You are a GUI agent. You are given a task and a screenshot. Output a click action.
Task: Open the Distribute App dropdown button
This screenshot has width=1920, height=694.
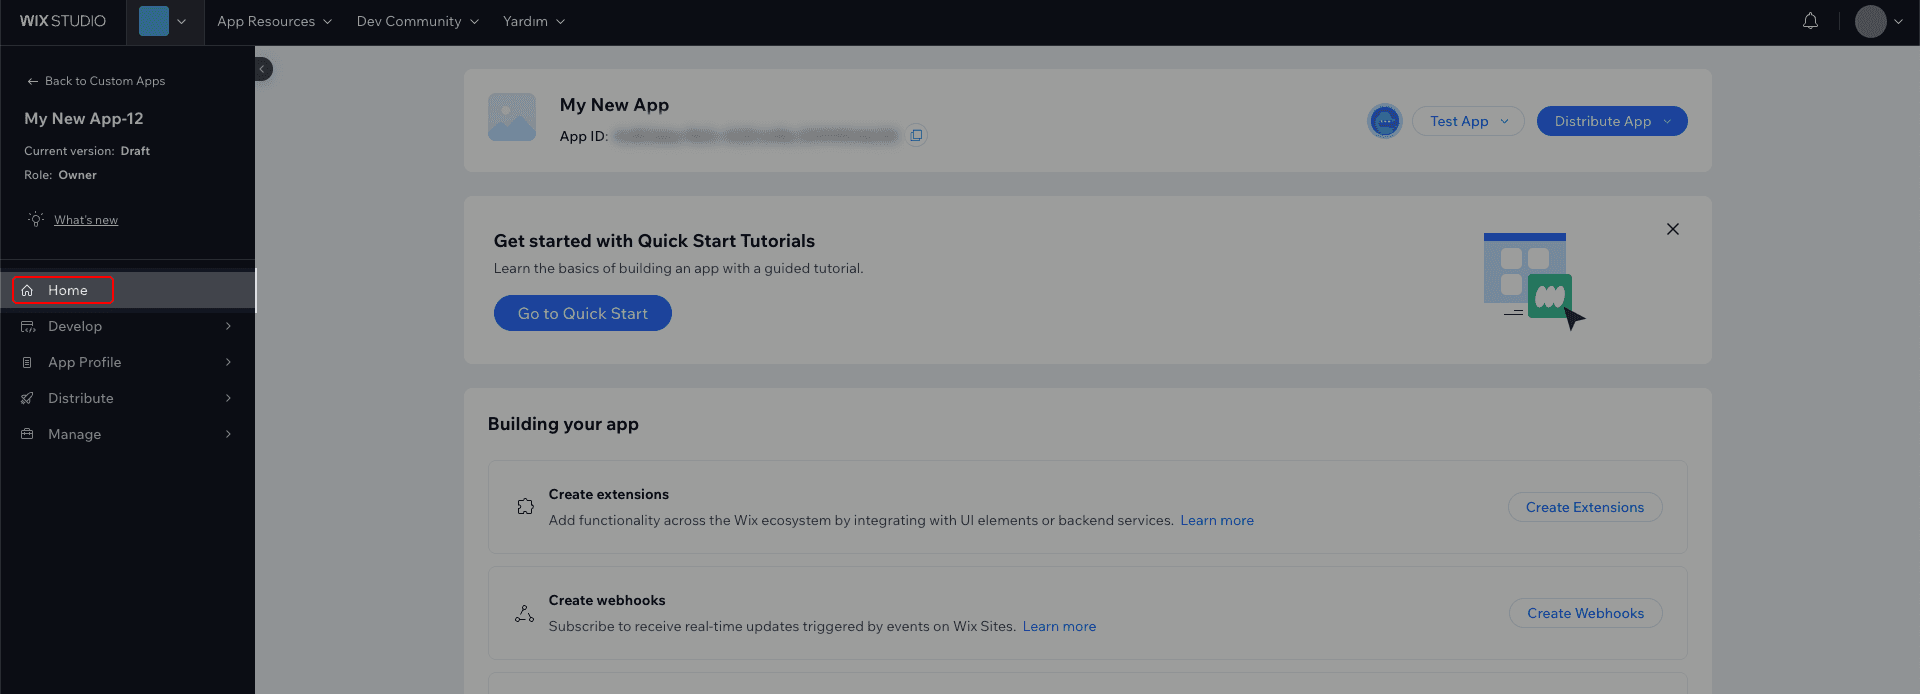(x=1612, y=121)
